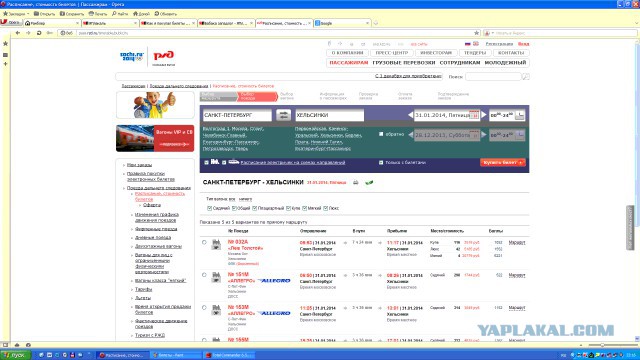Viewport: 640px width, 360px height.
Task: Toggle Люкс wagon type checkbox
Action: [x=325, y=208]
